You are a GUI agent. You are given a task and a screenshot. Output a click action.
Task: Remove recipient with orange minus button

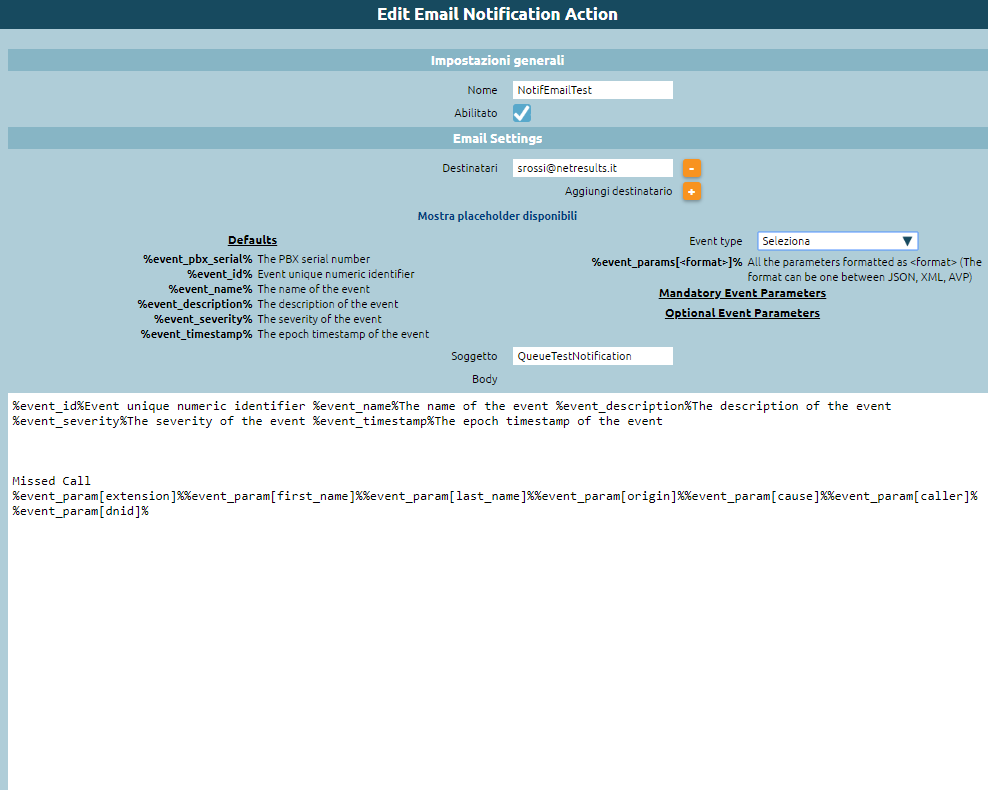(x=691, y=168)
